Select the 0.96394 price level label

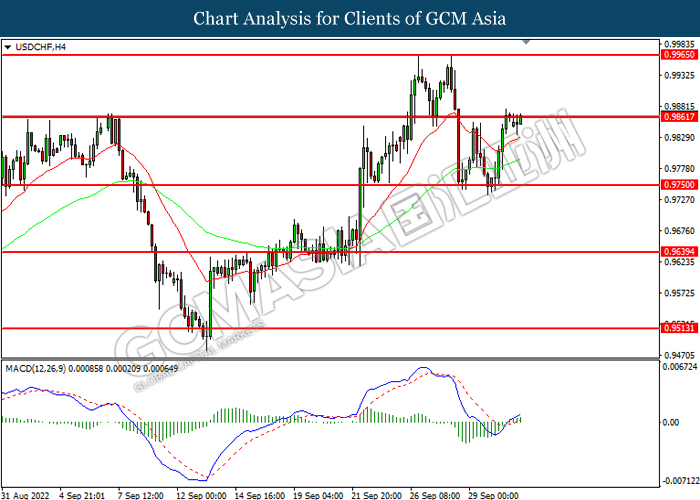(x=679, y=252)
